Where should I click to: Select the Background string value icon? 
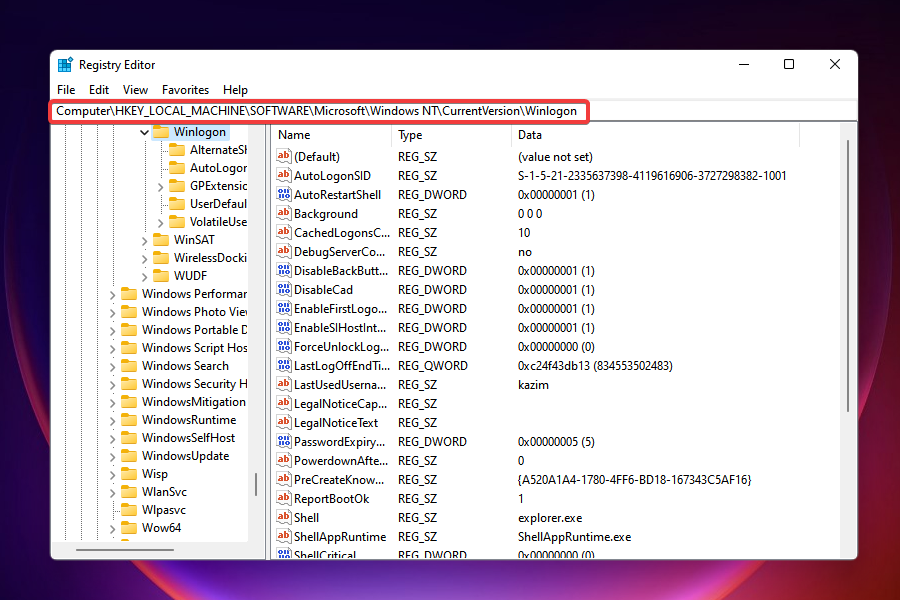coord(284,213)
